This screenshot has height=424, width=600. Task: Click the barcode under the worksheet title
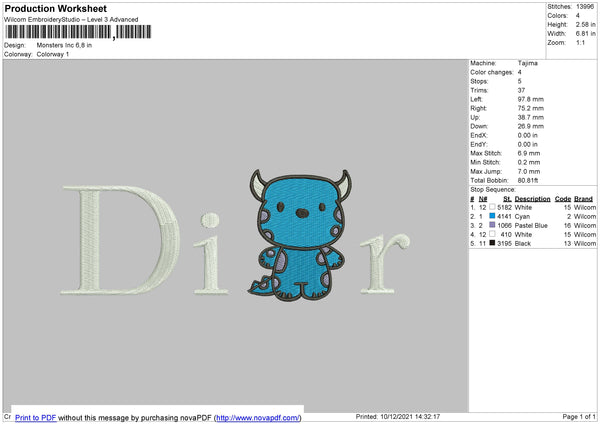pos(78,32)
